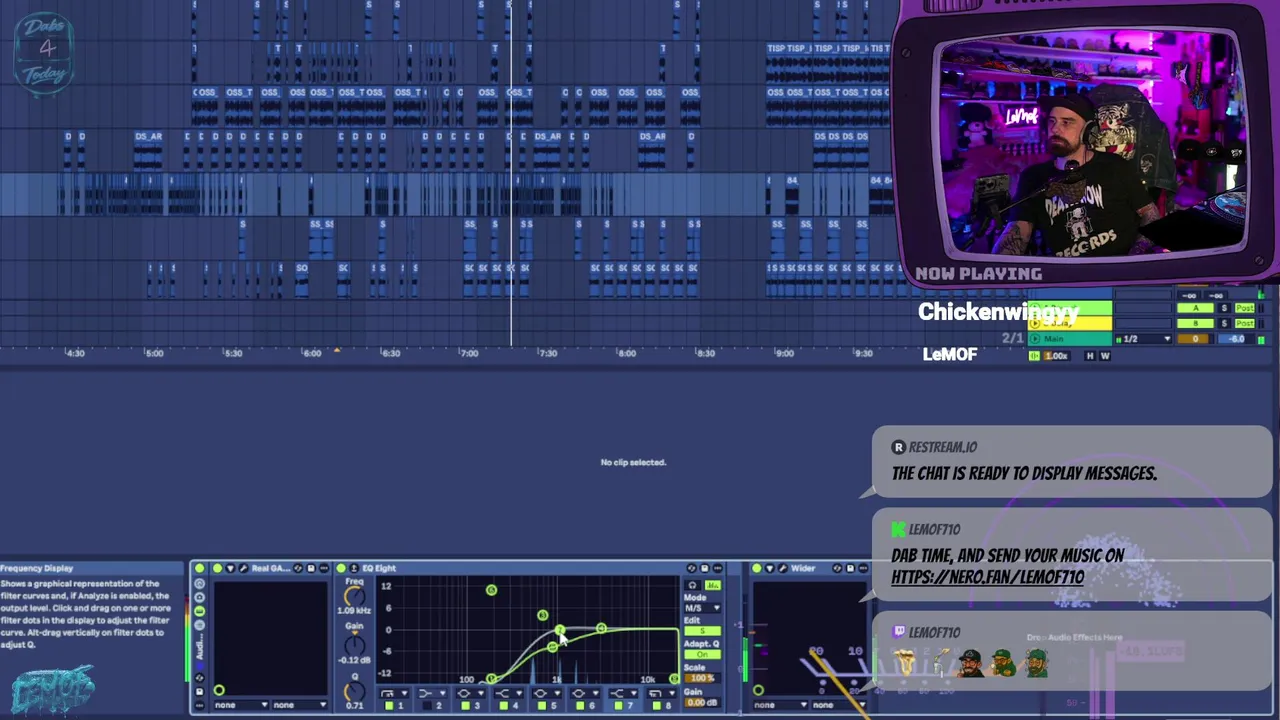This screenshot has width=1280, height=720.
Task: Save the Wider device preset
Action: [x=850, y=568]
